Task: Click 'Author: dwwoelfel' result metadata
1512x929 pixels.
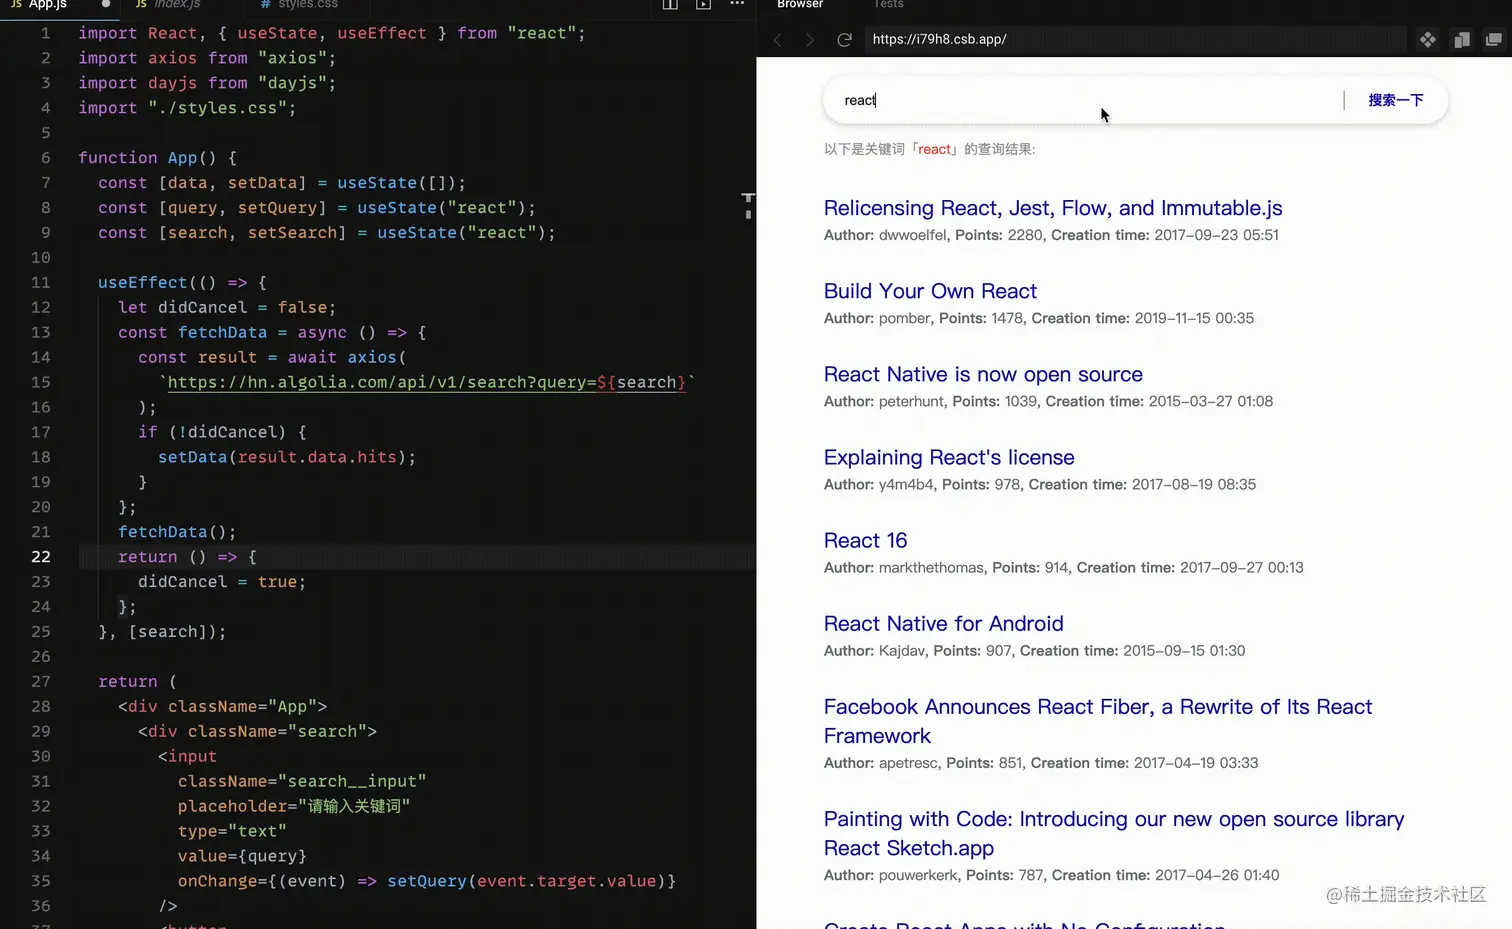Action: click(x=885, y=235)
